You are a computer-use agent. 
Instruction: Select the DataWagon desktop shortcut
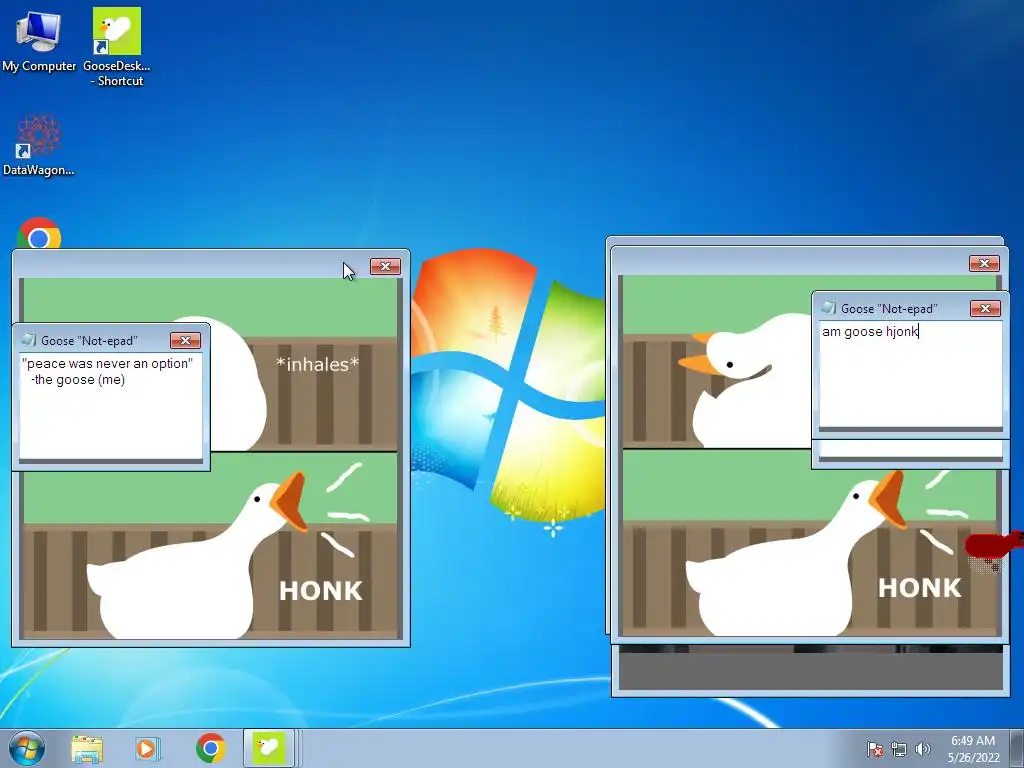pyautogui.click(x=39, y=145)
